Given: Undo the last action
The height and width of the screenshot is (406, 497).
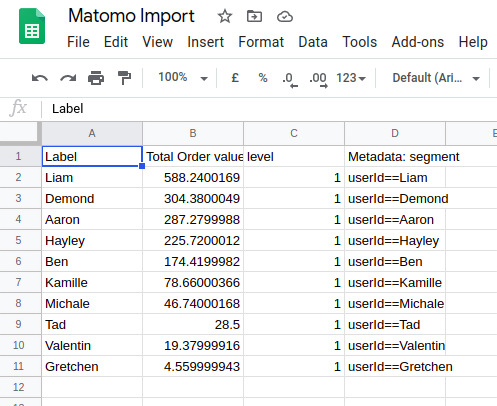Looking at the screenshot, I should [40, 78].
